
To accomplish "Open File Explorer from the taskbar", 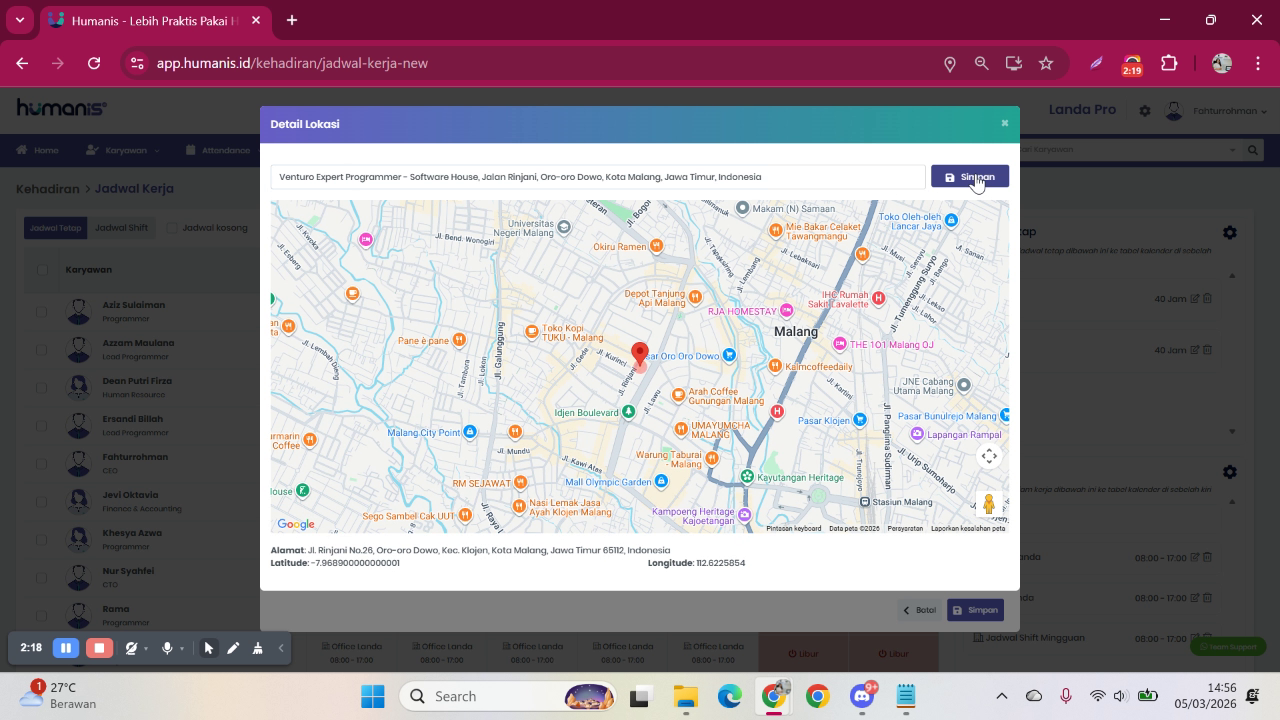I will (685, 696).
